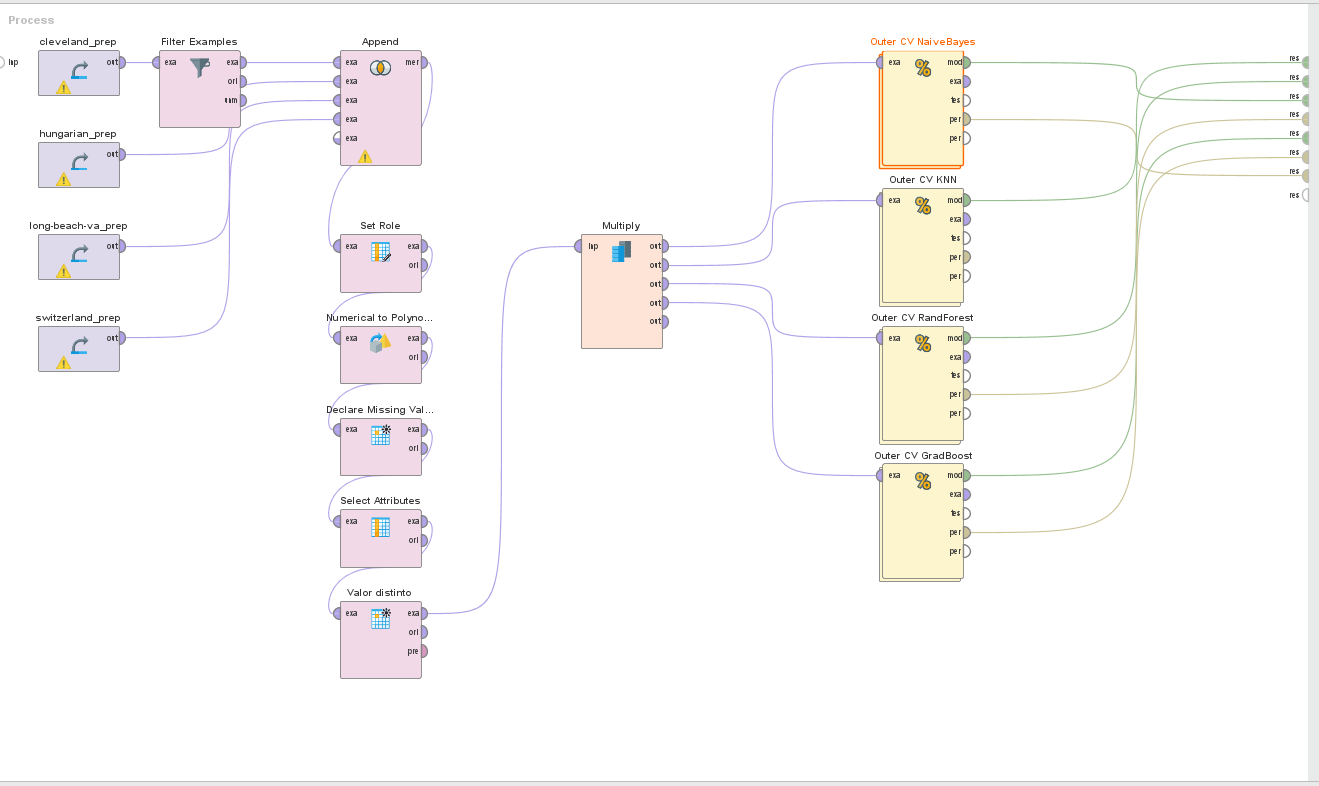Click the Set Role operator icon
The width and height of the screenshot is (1319, 786).
pyautogui.click(x=380, y=252)
